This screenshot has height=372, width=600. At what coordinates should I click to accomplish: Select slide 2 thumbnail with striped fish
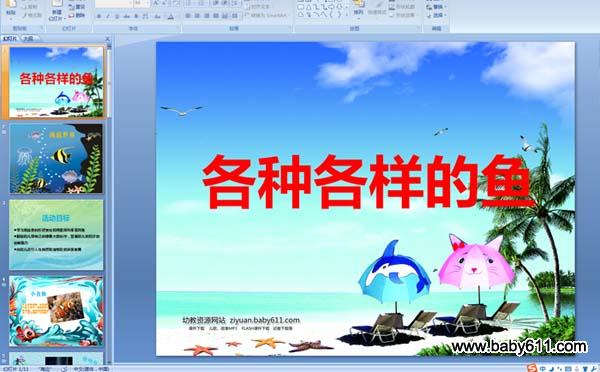[56, 158]
